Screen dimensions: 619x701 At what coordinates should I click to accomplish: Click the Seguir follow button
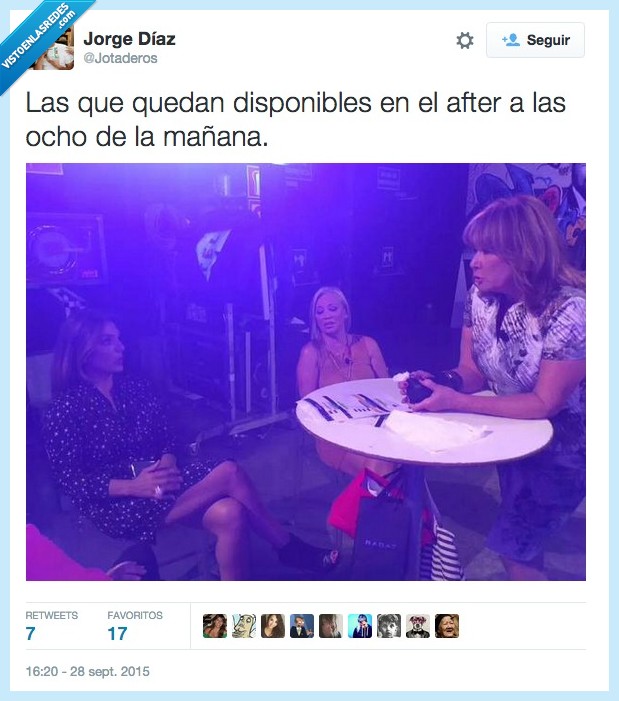[x=535, y=40]
